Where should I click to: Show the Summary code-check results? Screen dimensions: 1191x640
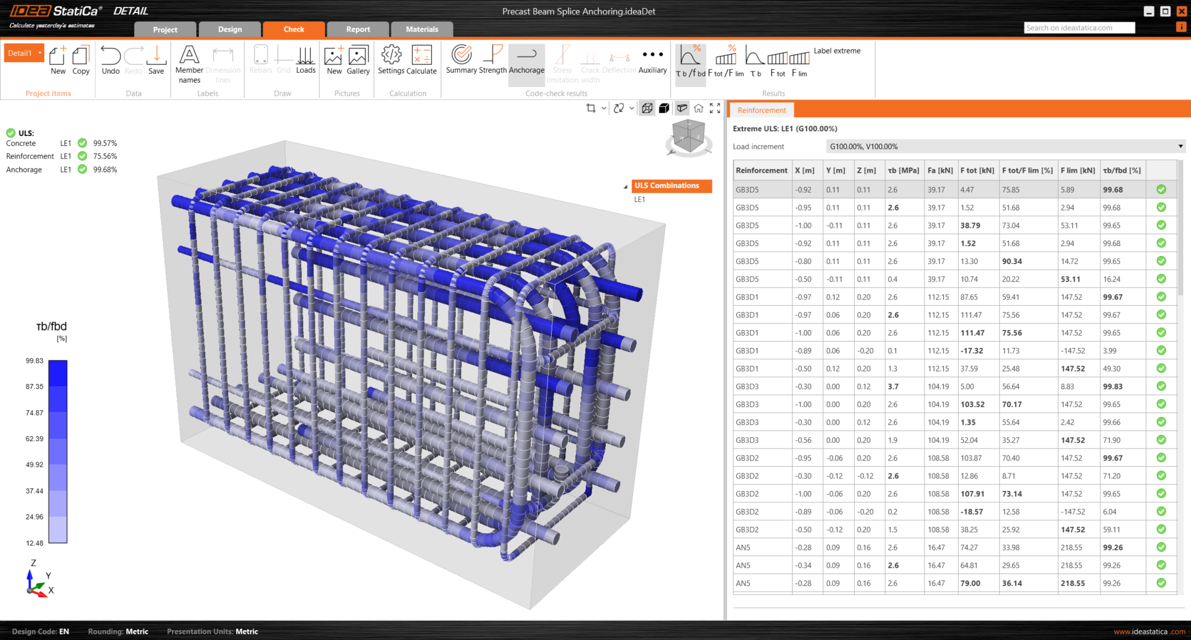click(461, 59)
